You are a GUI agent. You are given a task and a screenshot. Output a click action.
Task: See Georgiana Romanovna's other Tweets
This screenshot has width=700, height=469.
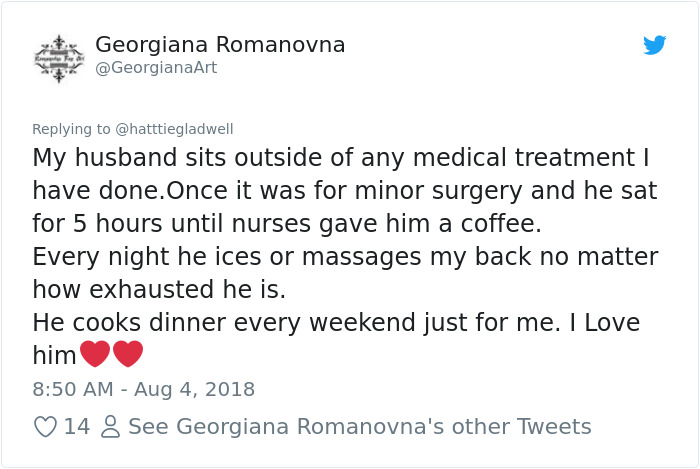360,427
